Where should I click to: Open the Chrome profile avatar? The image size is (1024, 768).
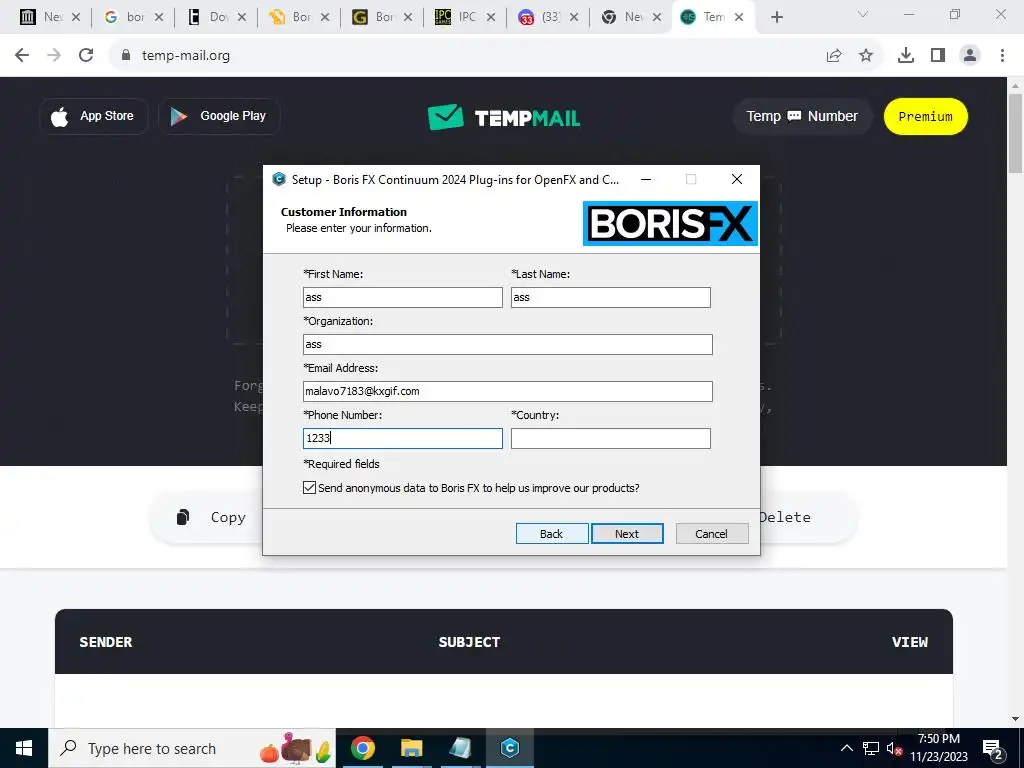tap(970, 56)
